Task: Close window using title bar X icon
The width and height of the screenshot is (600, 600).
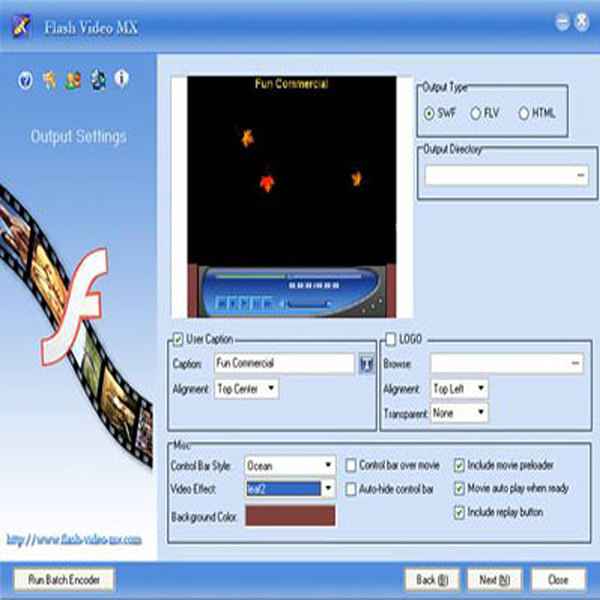Action: click(582, 22)
